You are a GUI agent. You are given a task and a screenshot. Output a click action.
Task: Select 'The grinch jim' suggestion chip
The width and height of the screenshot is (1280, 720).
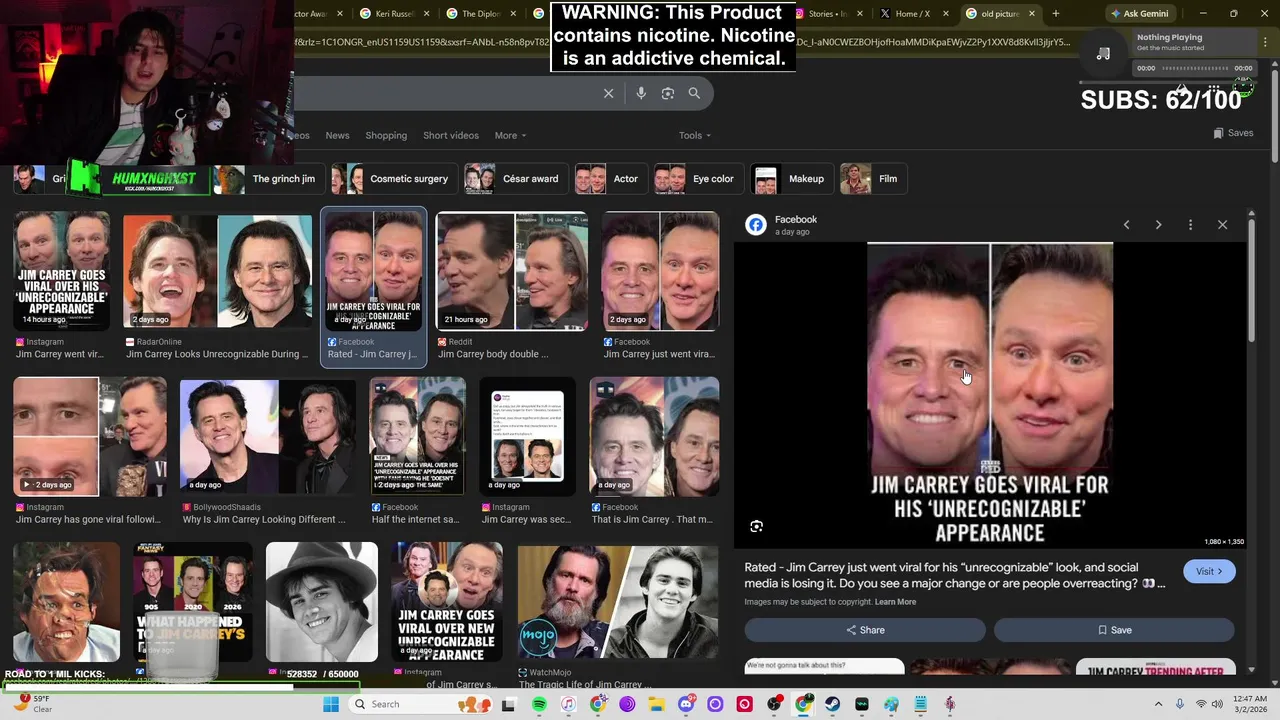[268, 179]
